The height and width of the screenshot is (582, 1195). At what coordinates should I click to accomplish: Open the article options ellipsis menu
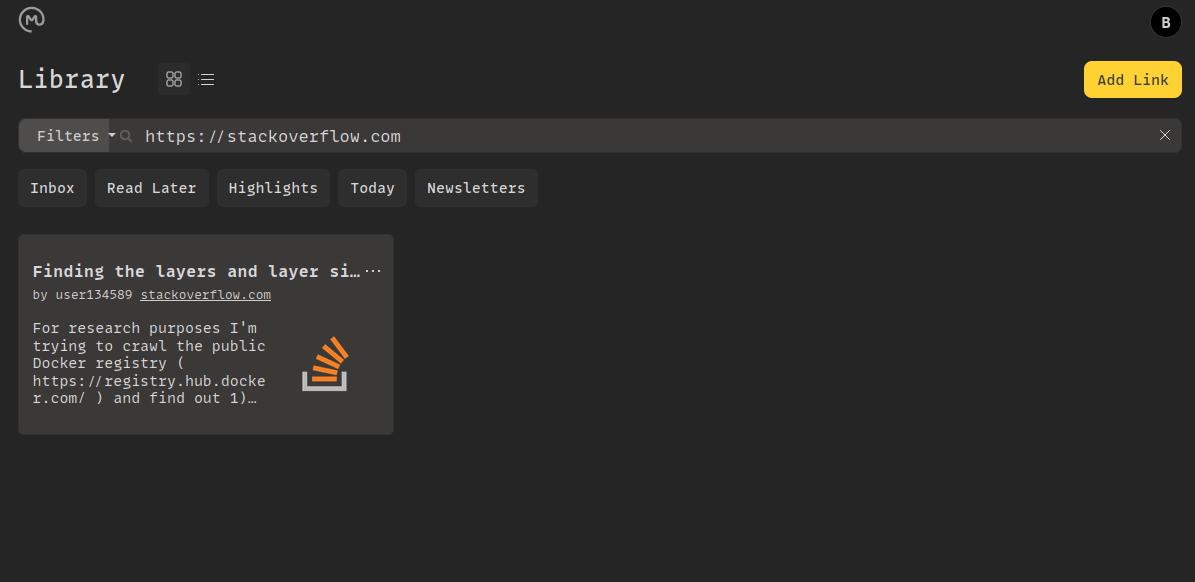pyautogui.click(x=374, y=270)
